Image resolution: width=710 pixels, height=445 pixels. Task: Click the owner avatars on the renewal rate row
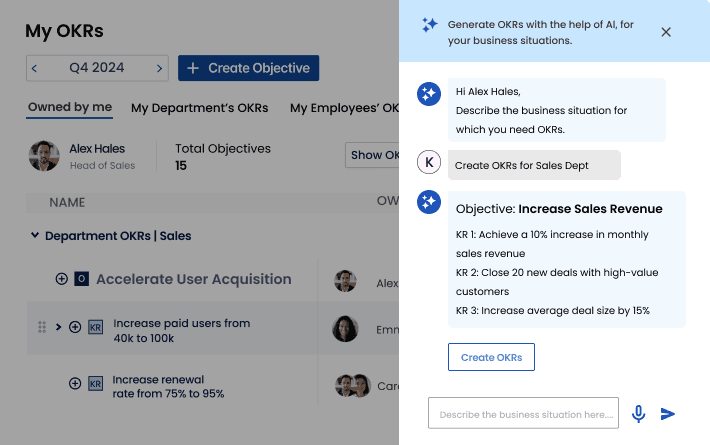tap(353, 385)
